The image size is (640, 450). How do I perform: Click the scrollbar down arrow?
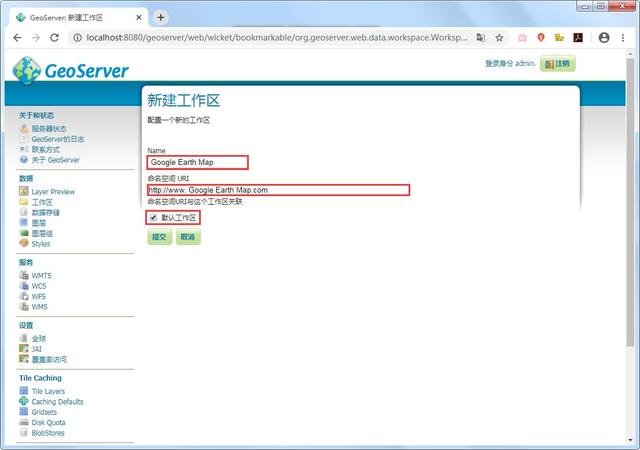[x=631, y=440]
